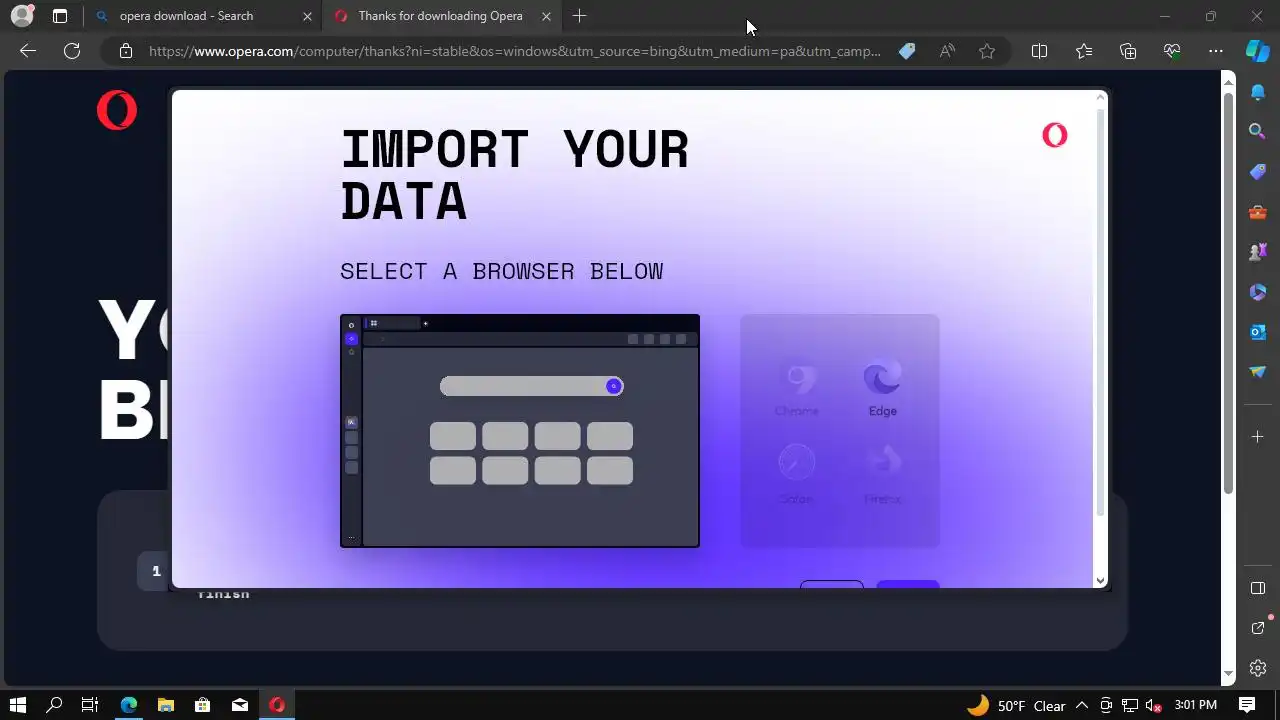1280x720 pixels.
Task: Select Chrome in import browser list
Action: (797, 389)
